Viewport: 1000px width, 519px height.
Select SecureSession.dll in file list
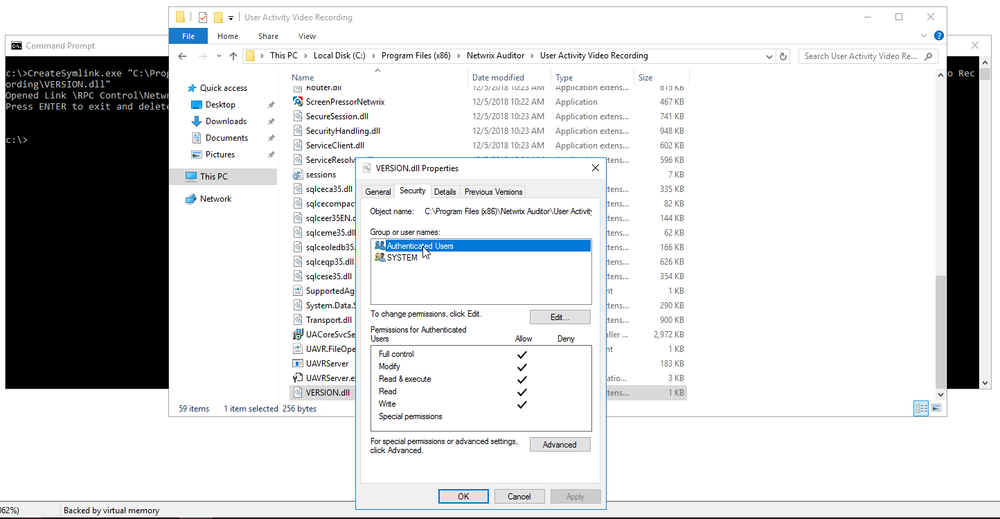(337, 117)
